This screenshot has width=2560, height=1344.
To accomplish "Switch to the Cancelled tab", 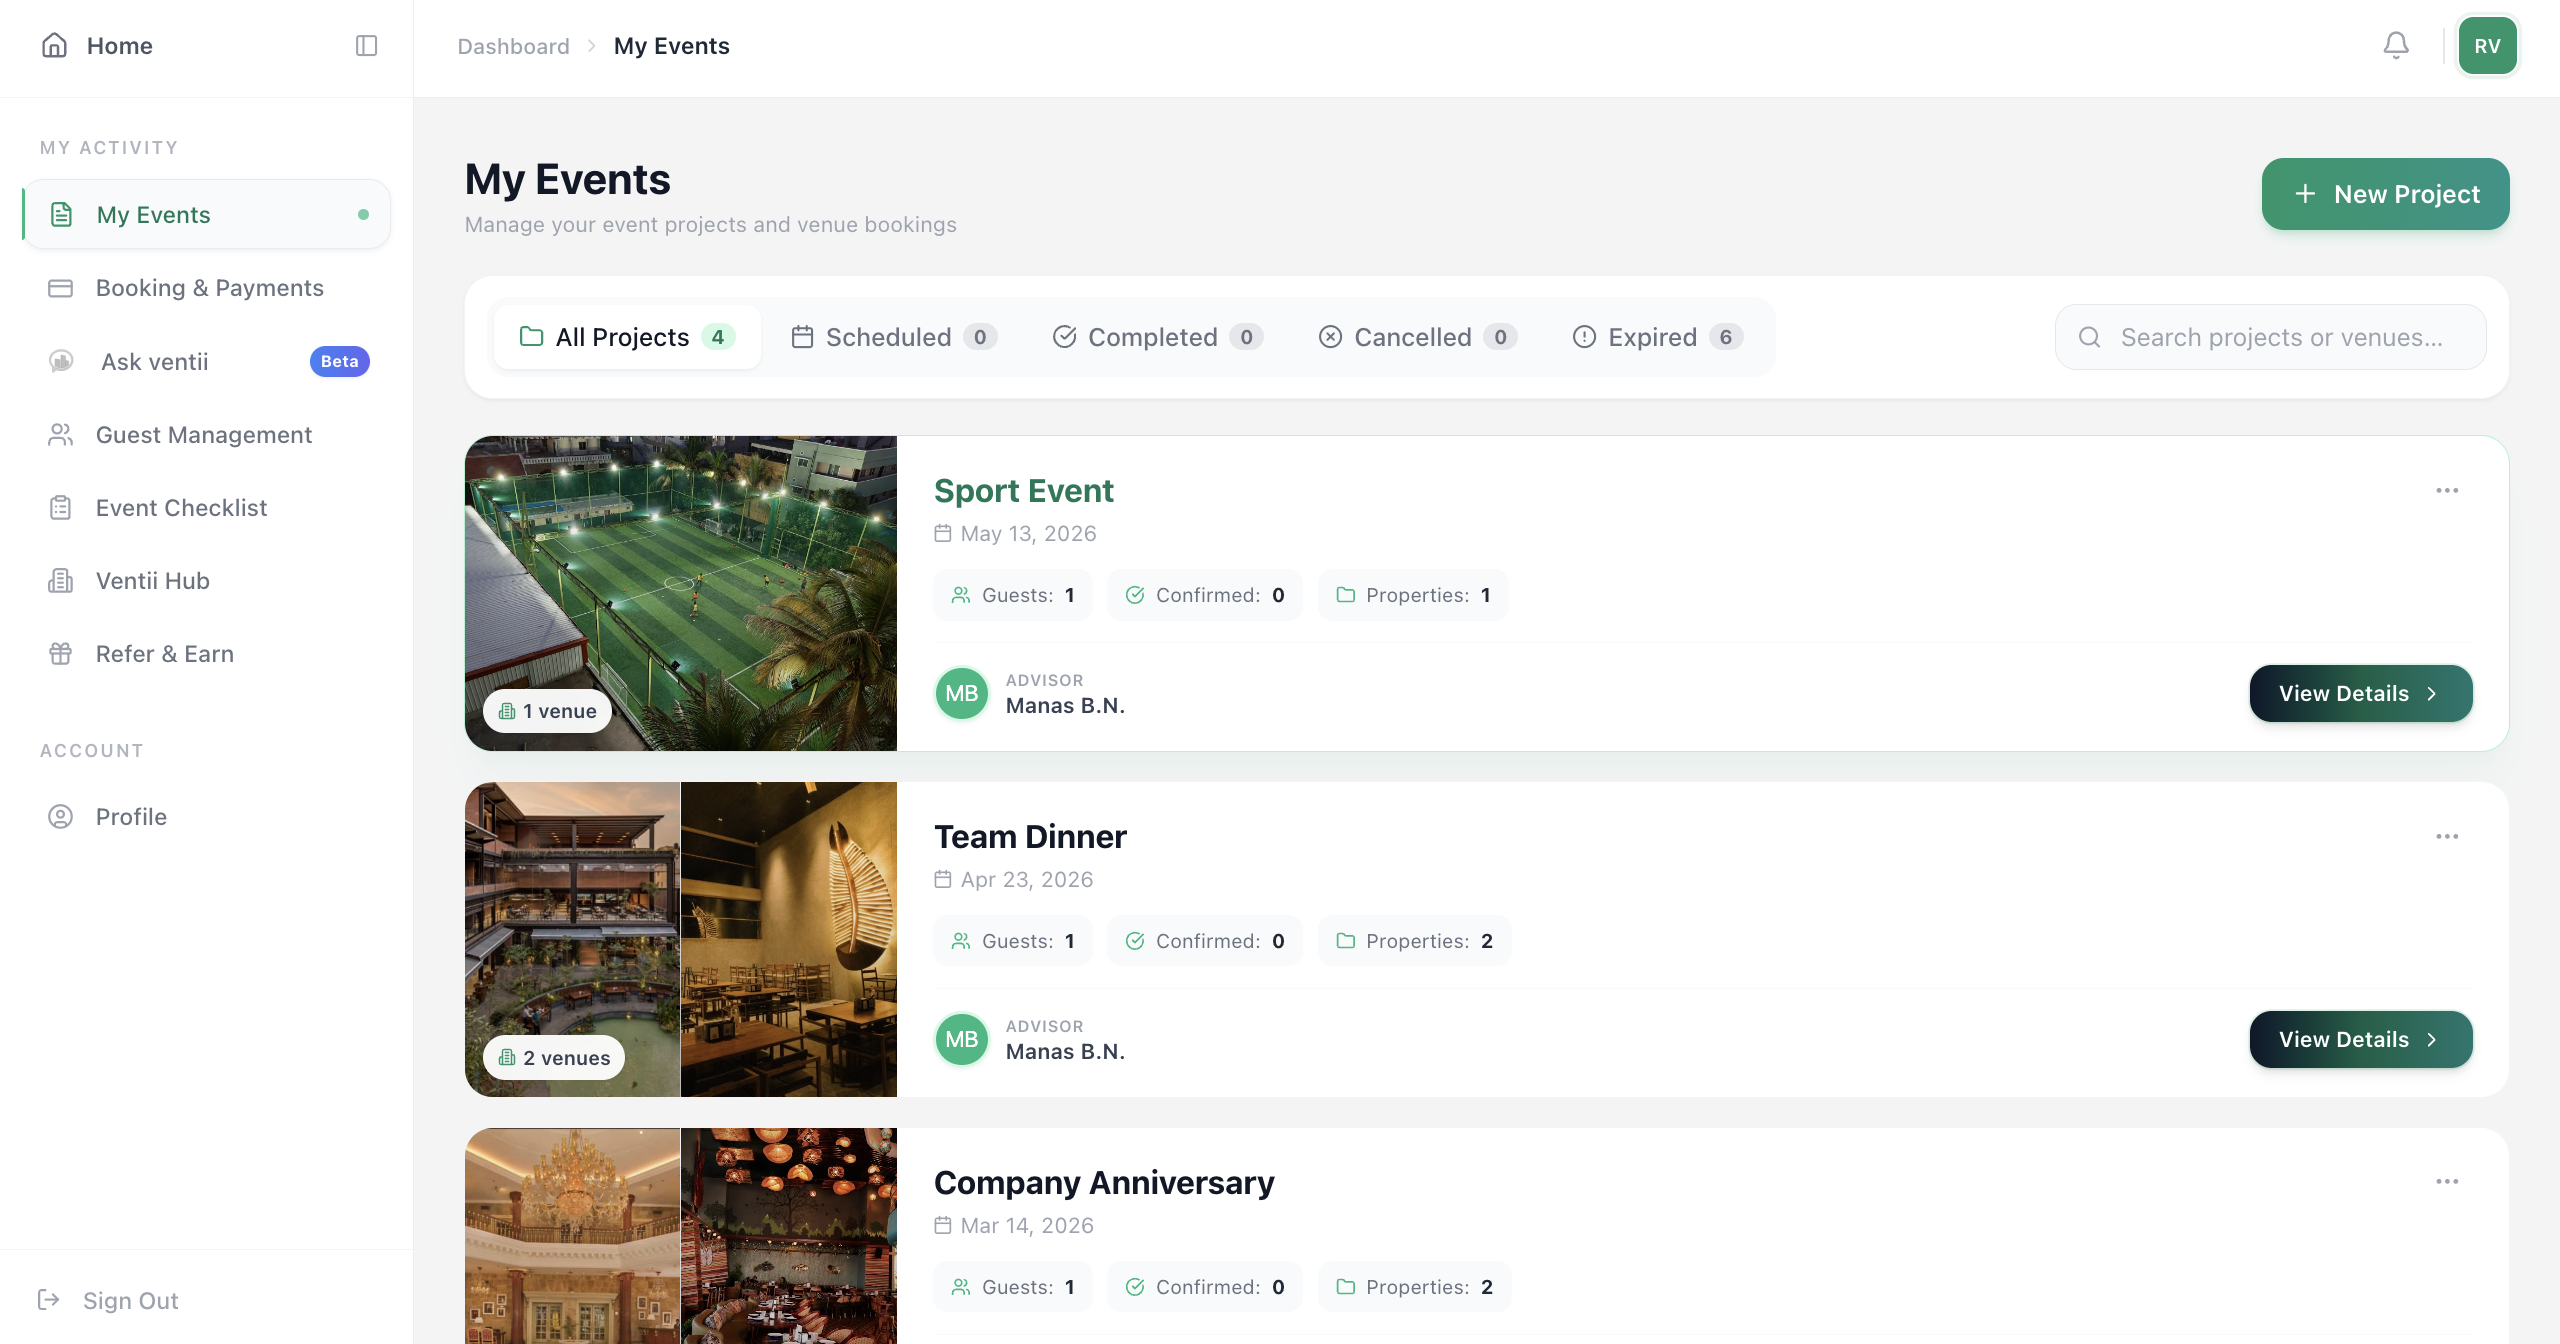I will 1417,337.
